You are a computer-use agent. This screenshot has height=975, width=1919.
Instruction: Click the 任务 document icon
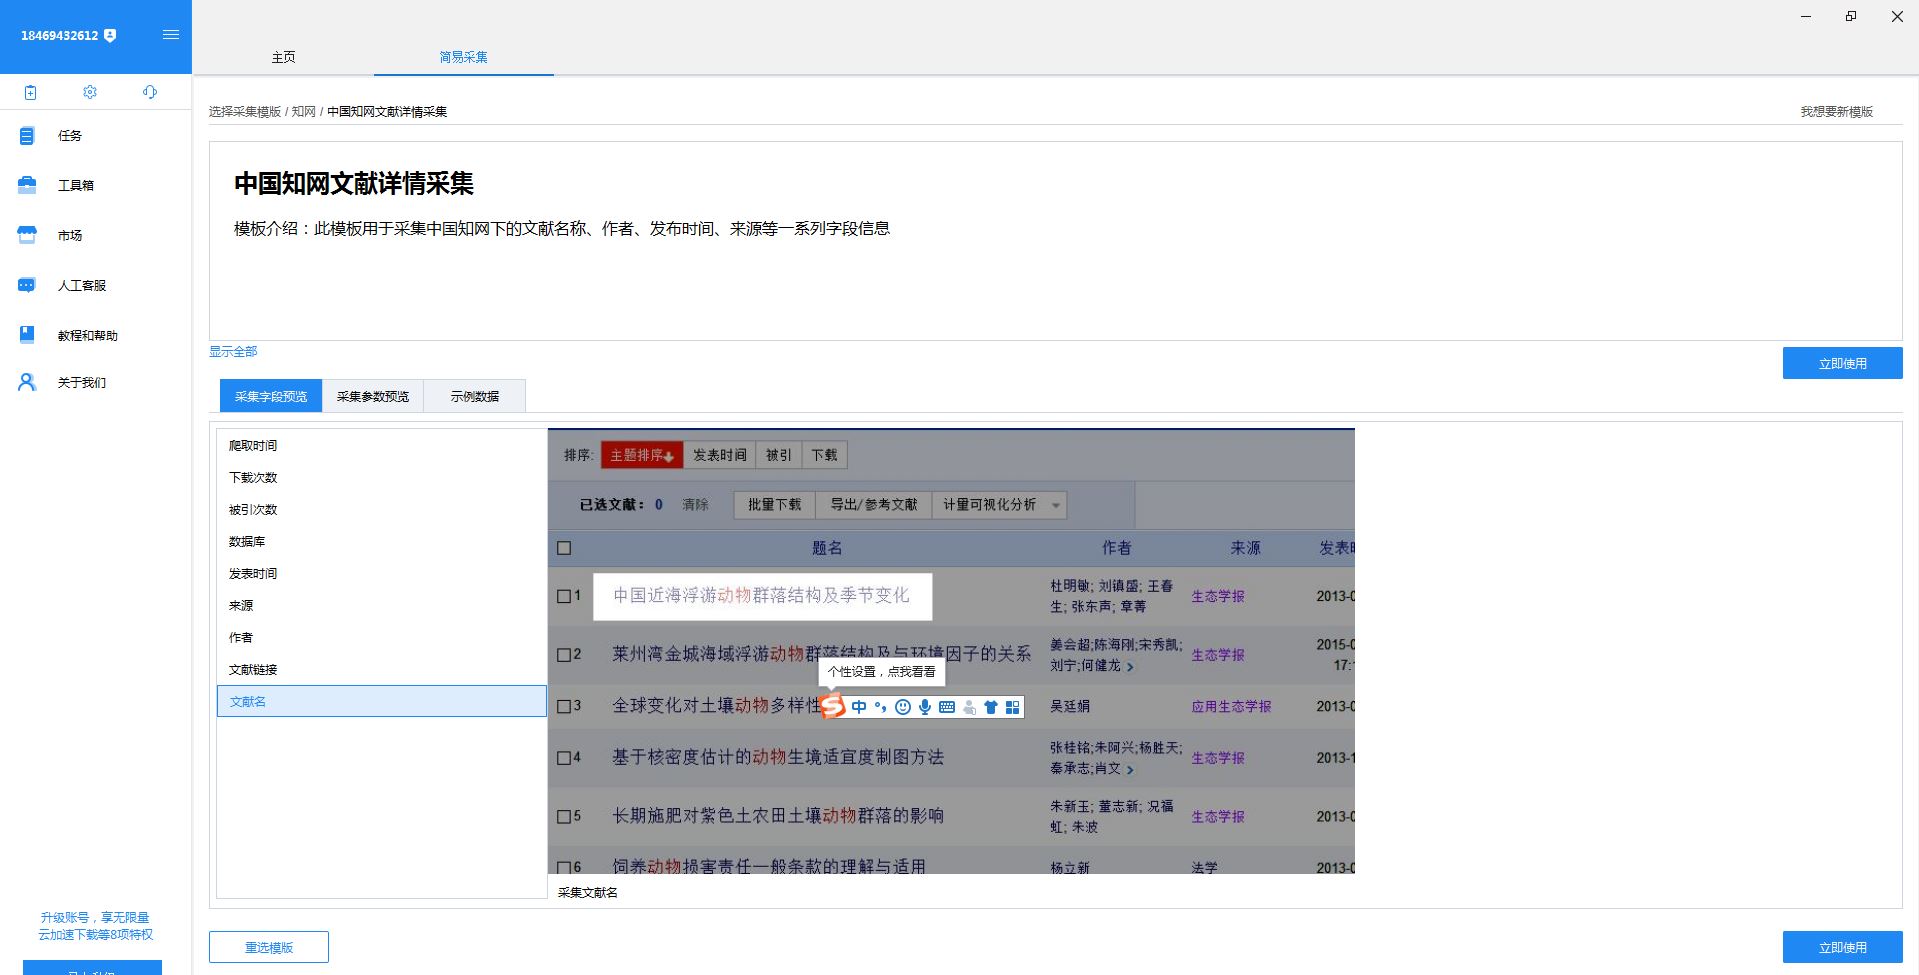click(27, 136)
